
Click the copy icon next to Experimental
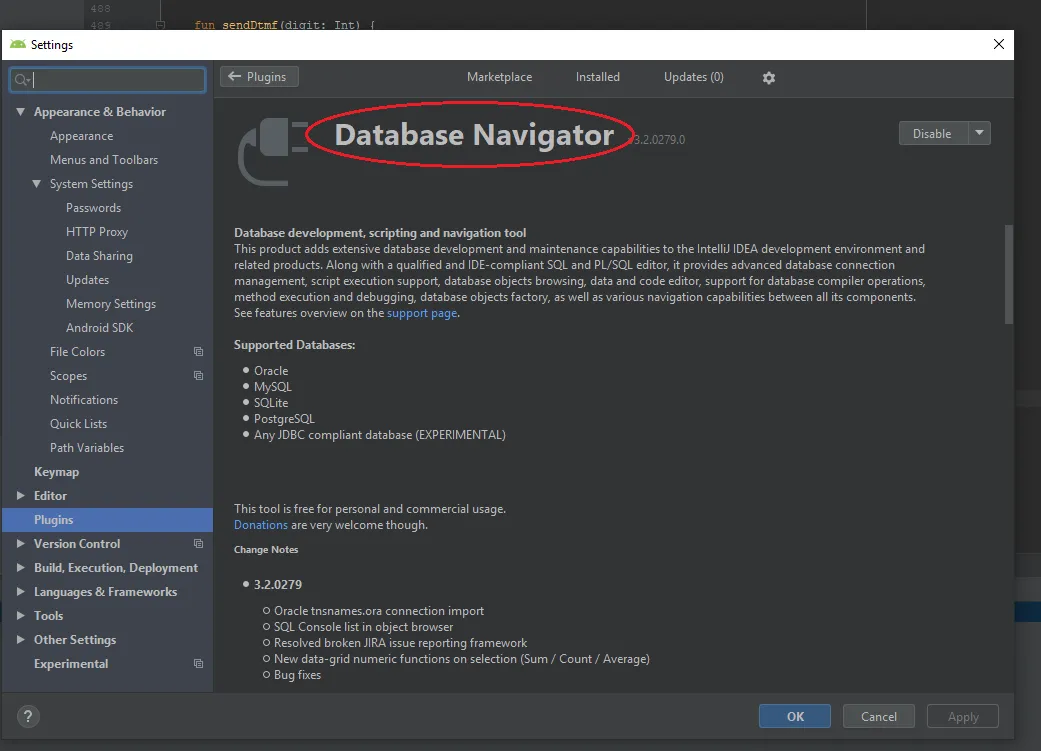(x=198, y=663)
